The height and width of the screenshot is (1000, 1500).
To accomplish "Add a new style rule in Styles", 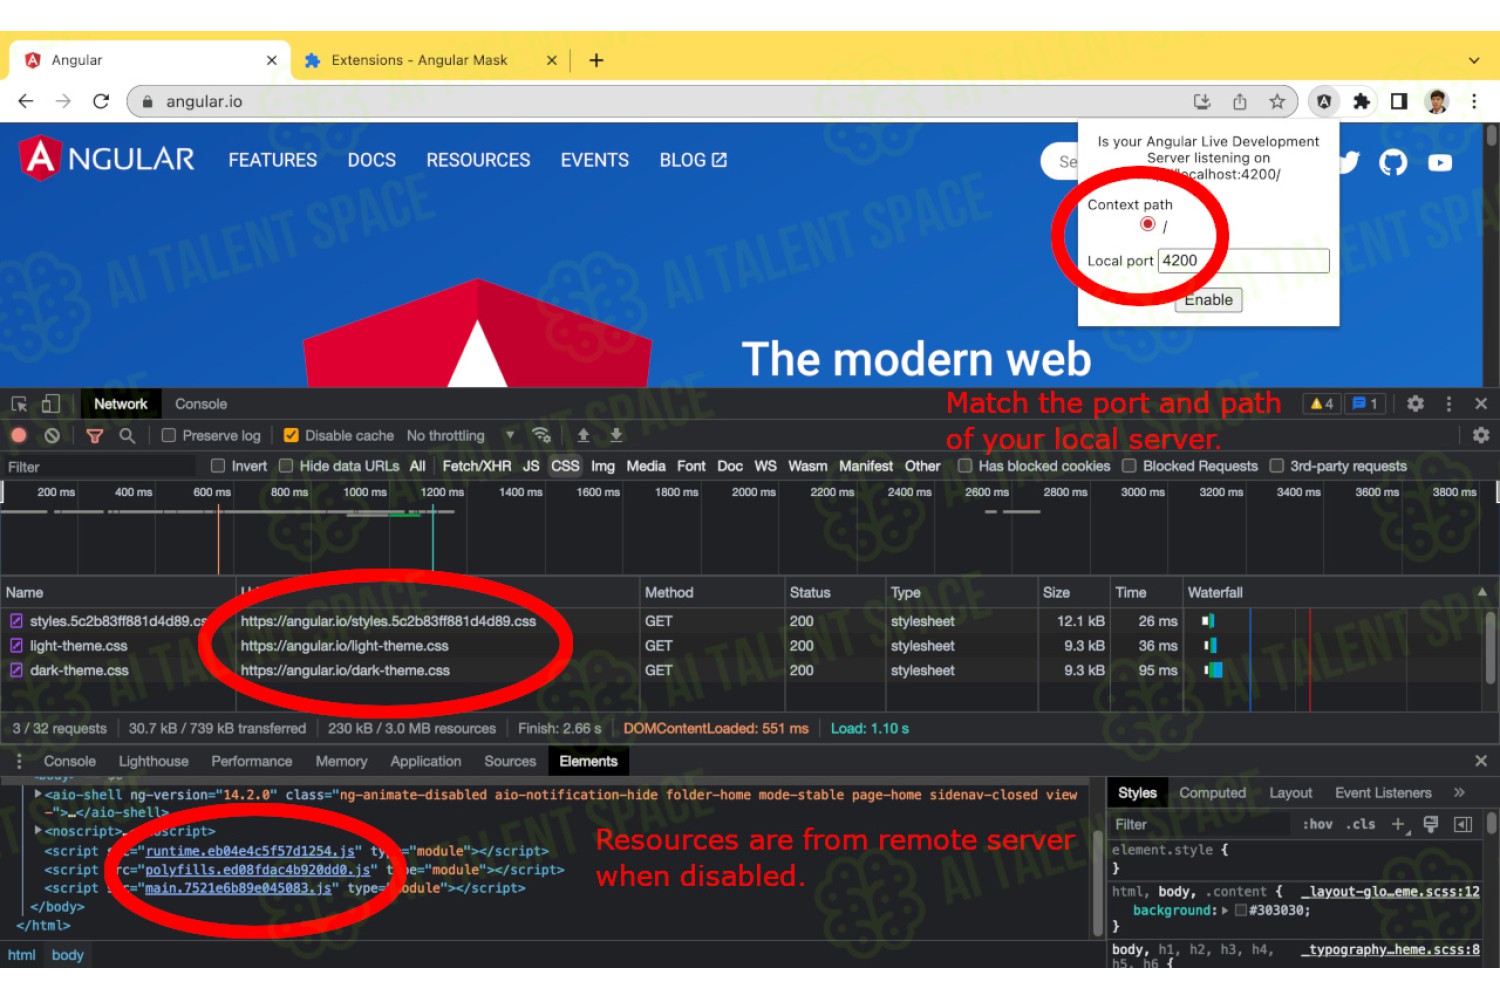I will tap(1399, 824).
